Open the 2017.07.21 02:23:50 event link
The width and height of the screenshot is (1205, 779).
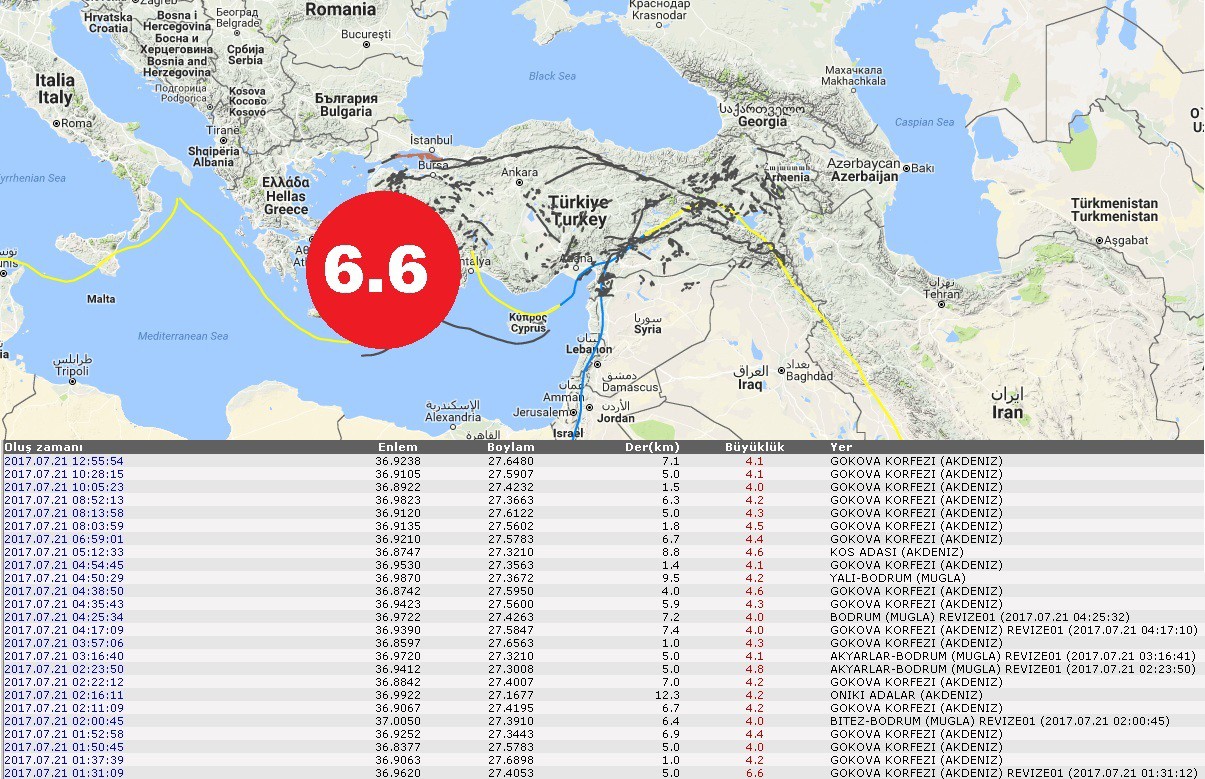[x=64, y=669]
